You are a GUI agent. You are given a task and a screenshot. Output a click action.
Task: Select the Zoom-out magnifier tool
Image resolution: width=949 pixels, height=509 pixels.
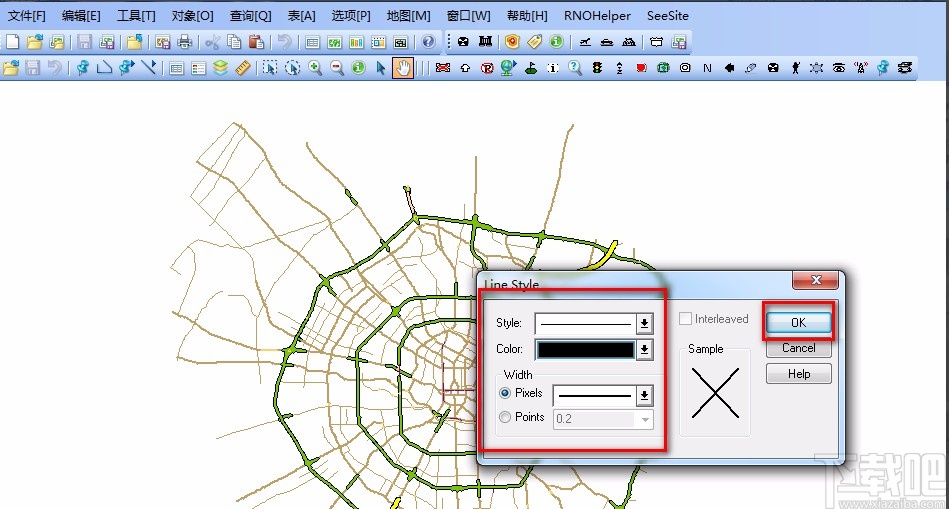coord(337,68)
